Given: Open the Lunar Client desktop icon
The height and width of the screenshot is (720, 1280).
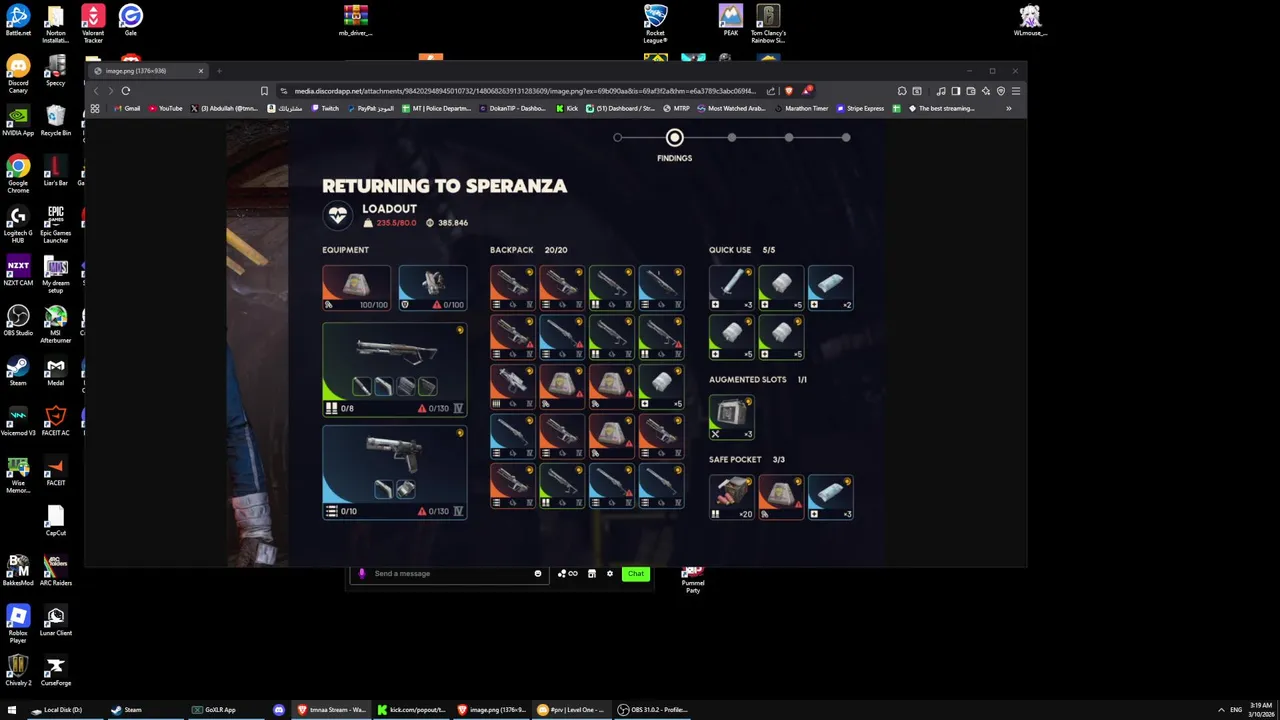Looking at the screenshot, I should (56, 621).
